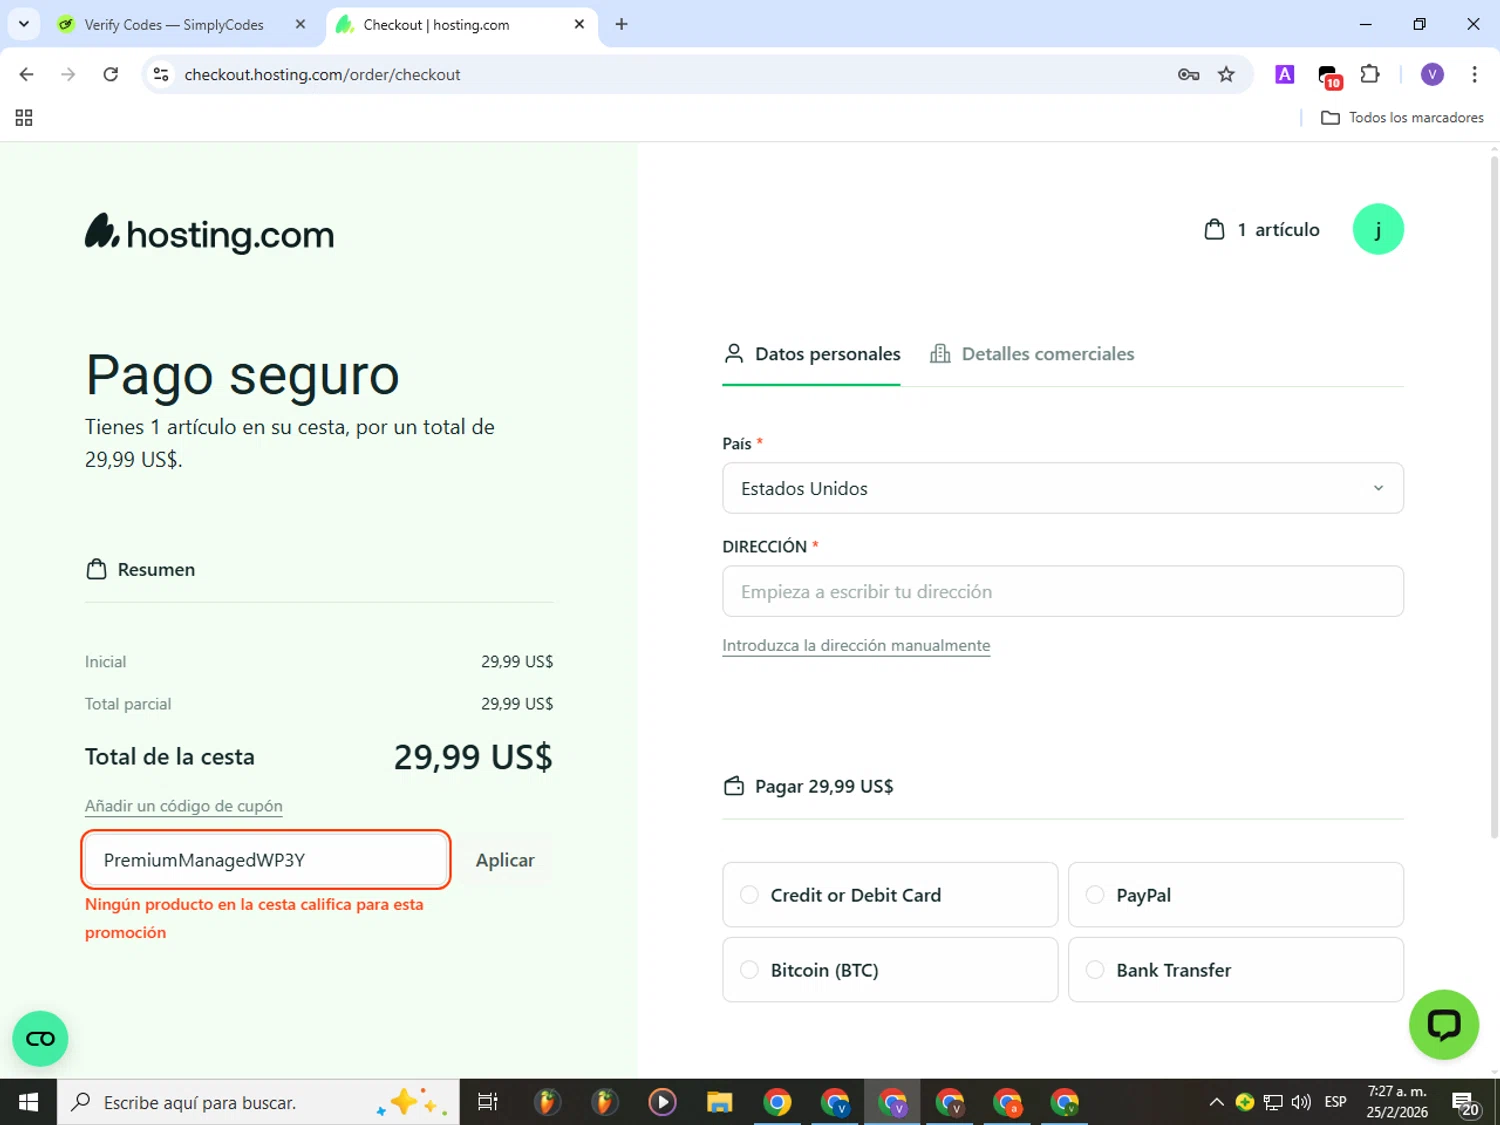Go back with the browser back arrow
1500x1125 pixels.
27,74
